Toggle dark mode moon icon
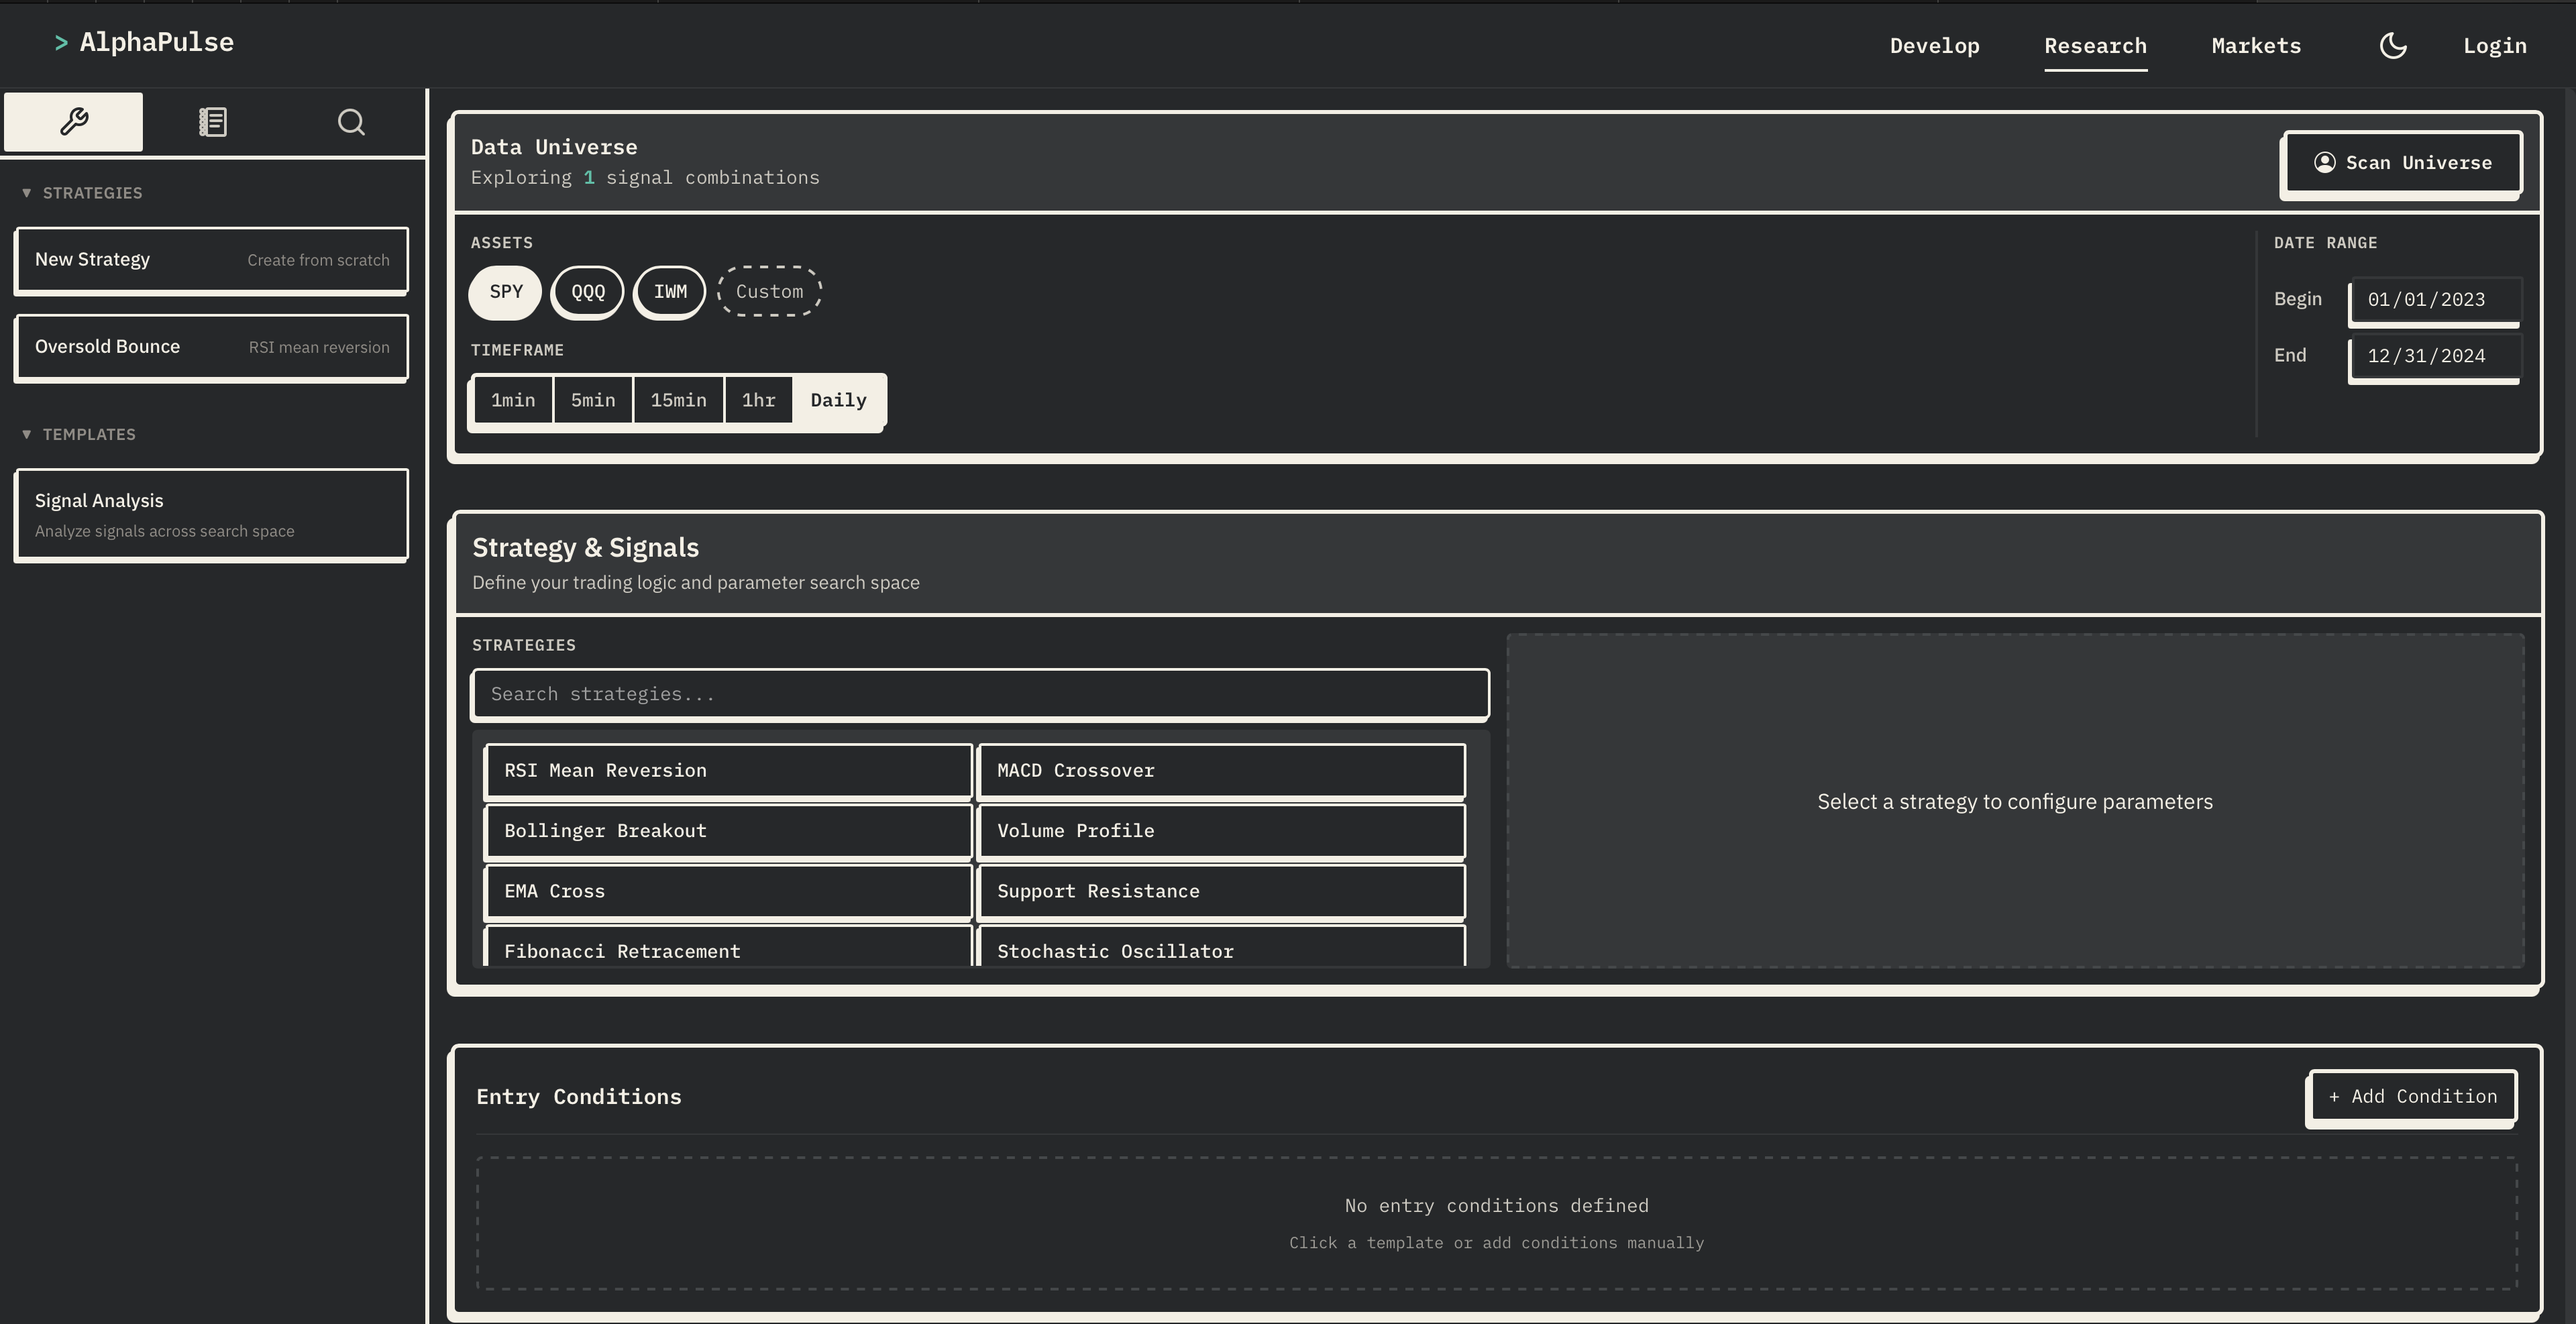This screenshot has width=2576, height=1324. [2393, 46]
